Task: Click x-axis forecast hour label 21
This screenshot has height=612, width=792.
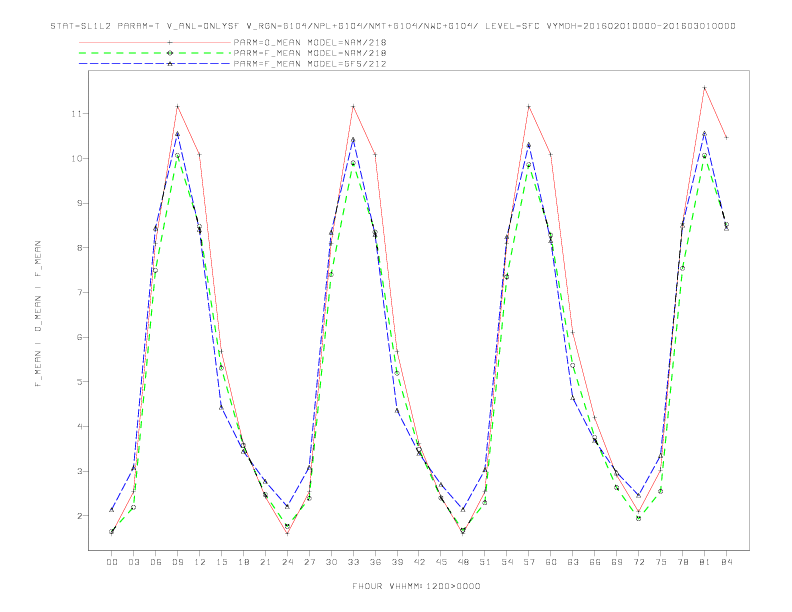Action: tap(265, 562)
